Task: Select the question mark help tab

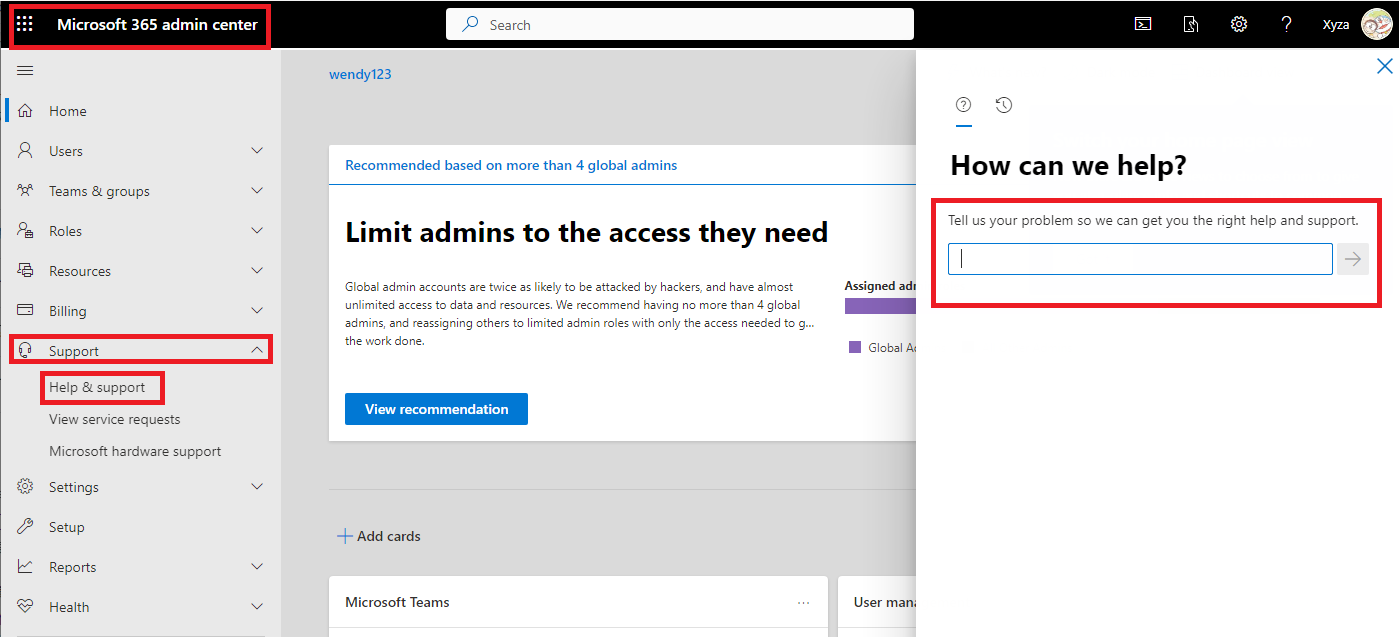Action: click(963, 104)
